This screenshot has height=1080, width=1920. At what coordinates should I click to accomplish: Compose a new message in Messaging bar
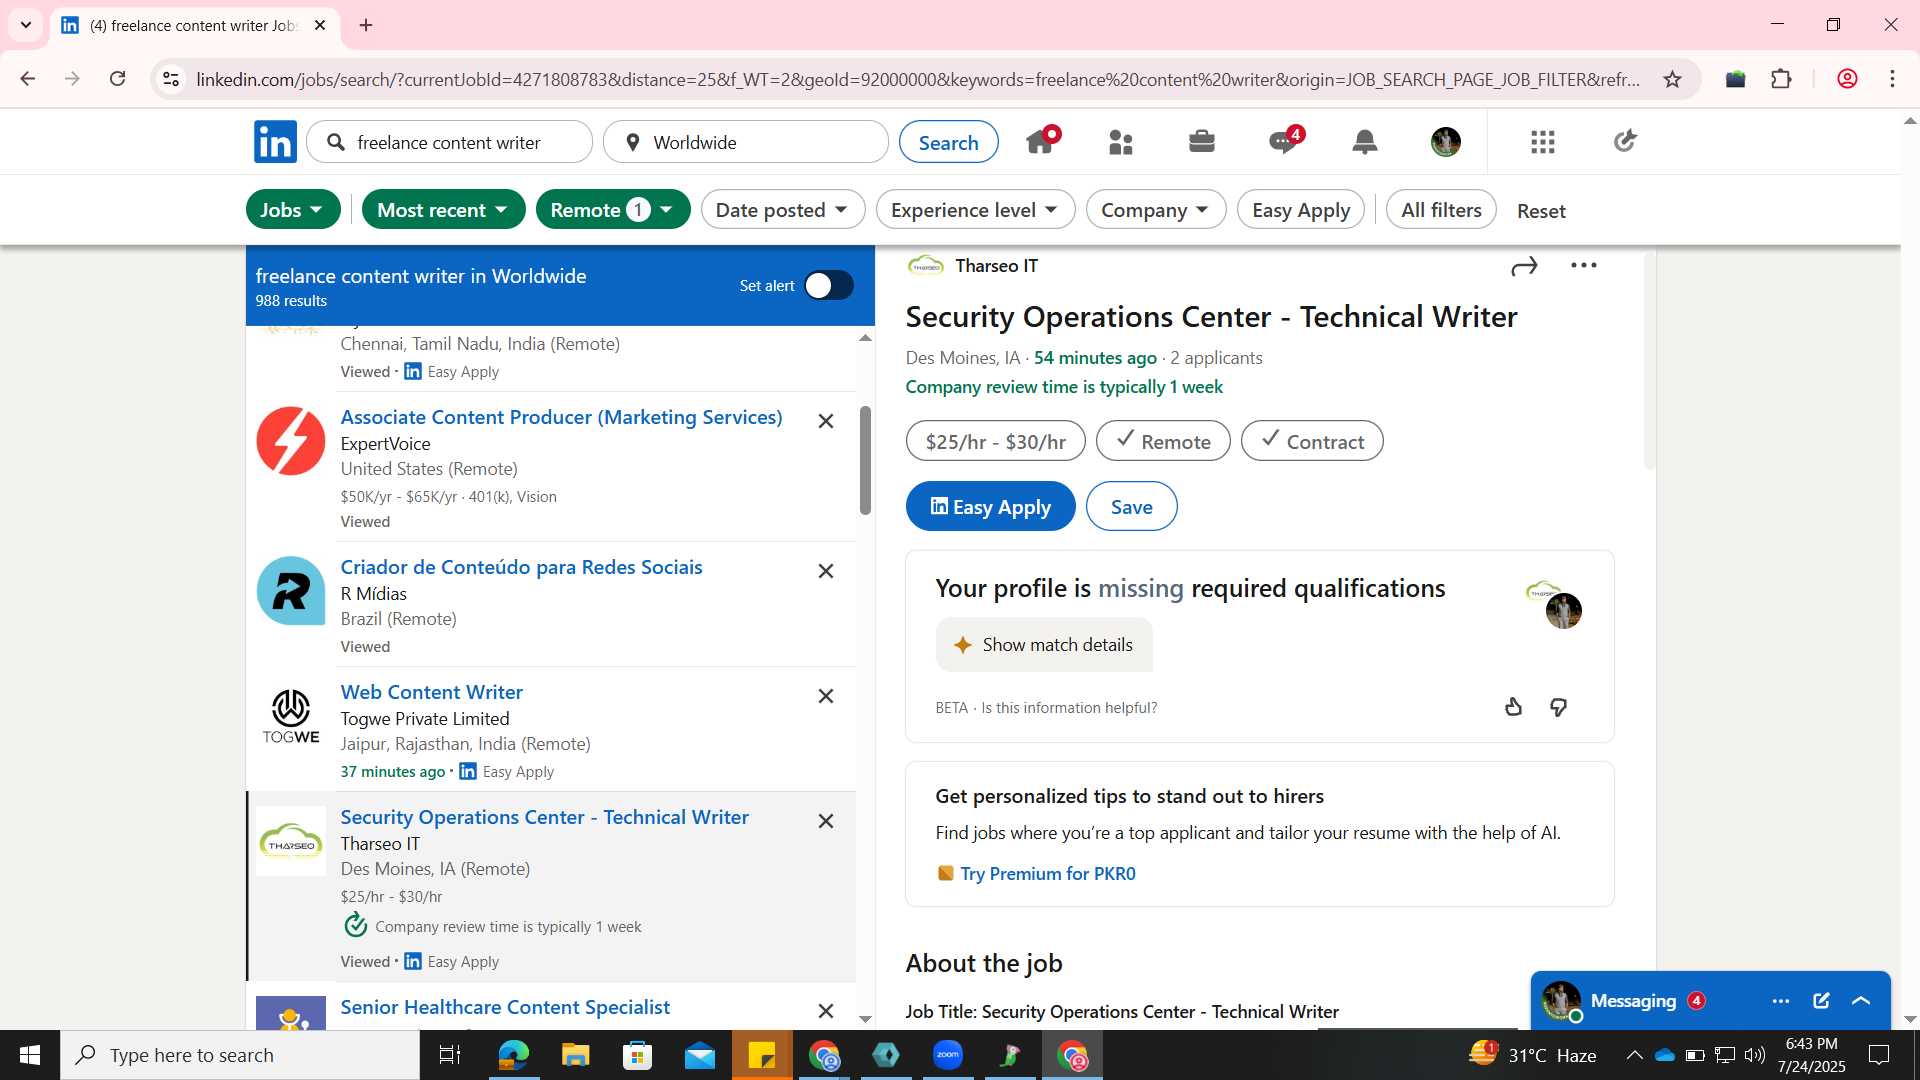tap(1821, 1001)
